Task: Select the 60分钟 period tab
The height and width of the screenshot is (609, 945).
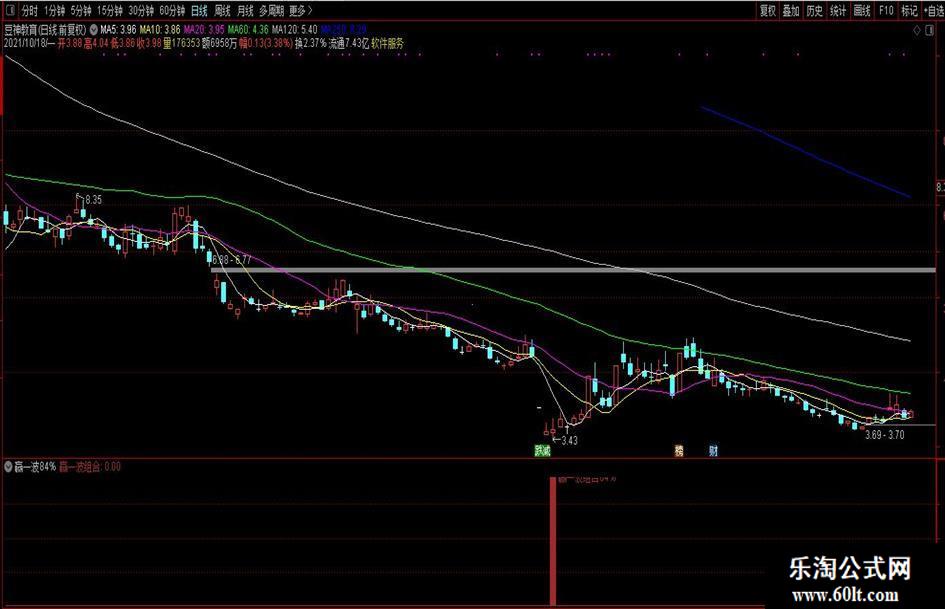Action: (x=172, y=11)
